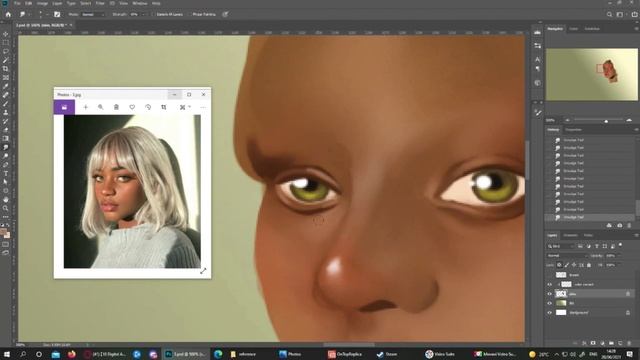
Task: Click the Navigator zoom slider handle
Action: tap(606, 120)
